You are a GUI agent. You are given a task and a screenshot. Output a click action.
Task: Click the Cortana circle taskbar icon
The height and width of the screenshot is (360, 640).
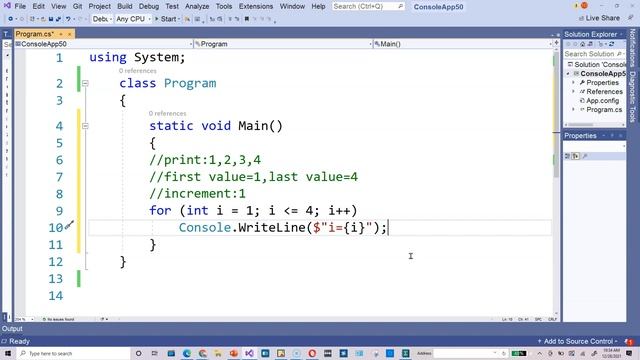pyautogui.click(x=138, y=353)
